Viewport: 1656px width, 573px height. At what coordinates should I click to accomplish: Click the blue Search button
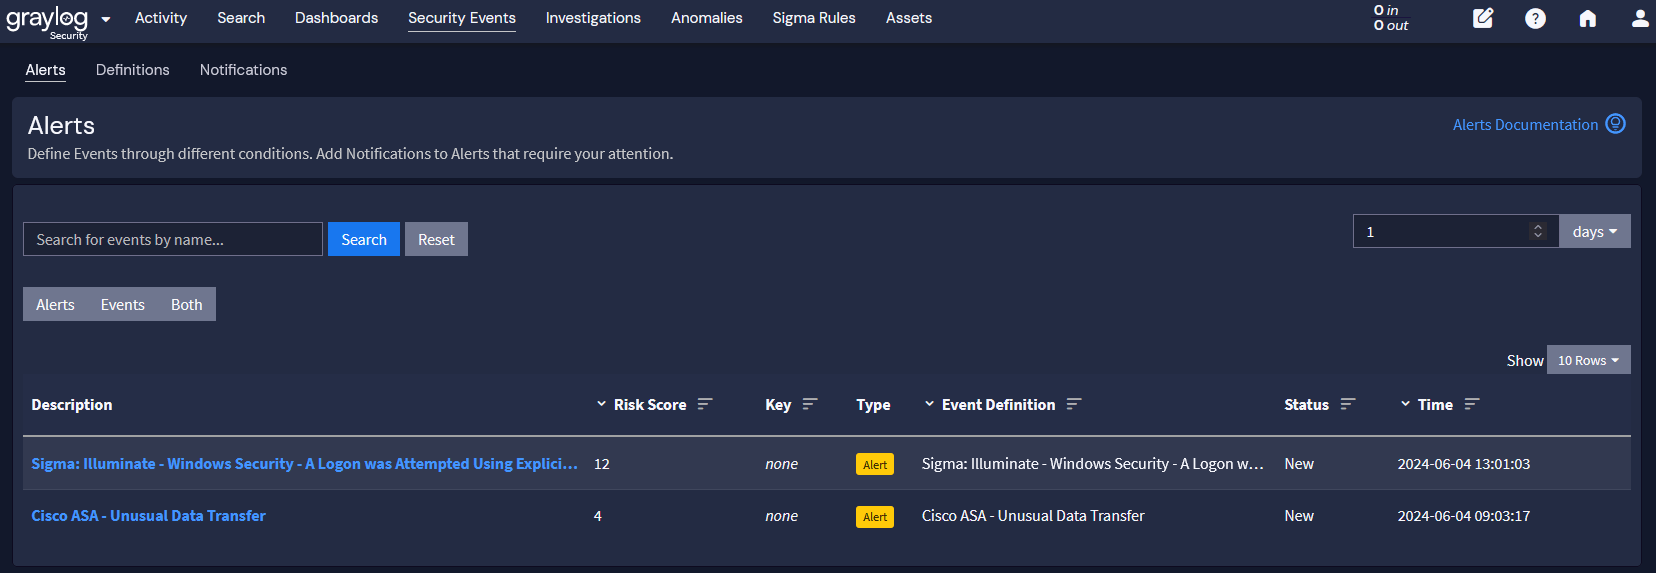[363, 239]
